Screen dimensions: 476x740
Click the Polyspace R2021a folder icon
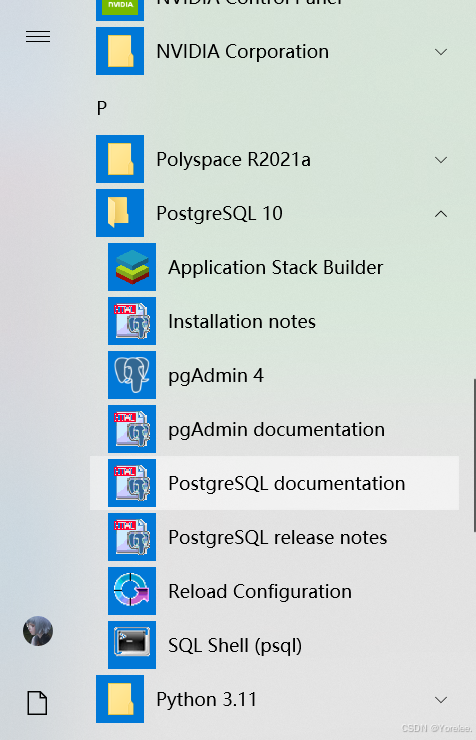click(x=120, y=159)
